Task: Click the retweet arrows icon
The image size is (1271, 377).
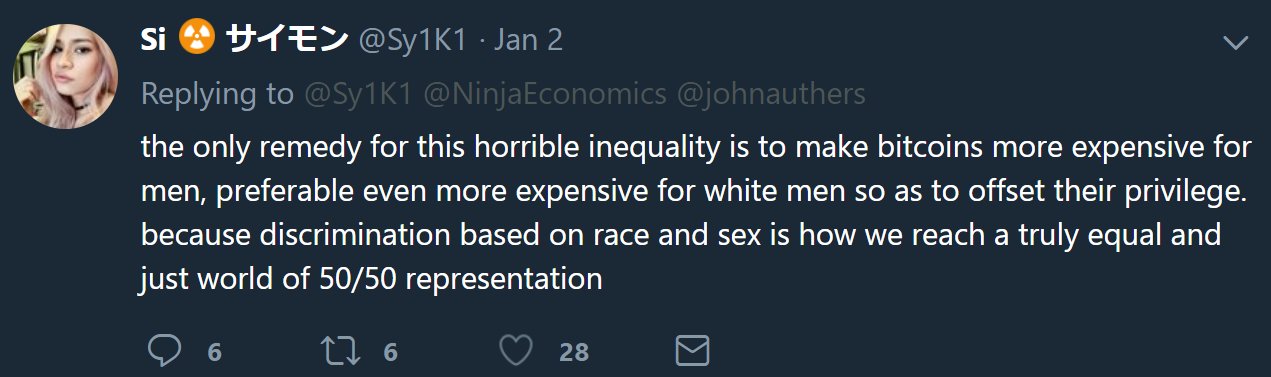Action: [x=342, y=351]
